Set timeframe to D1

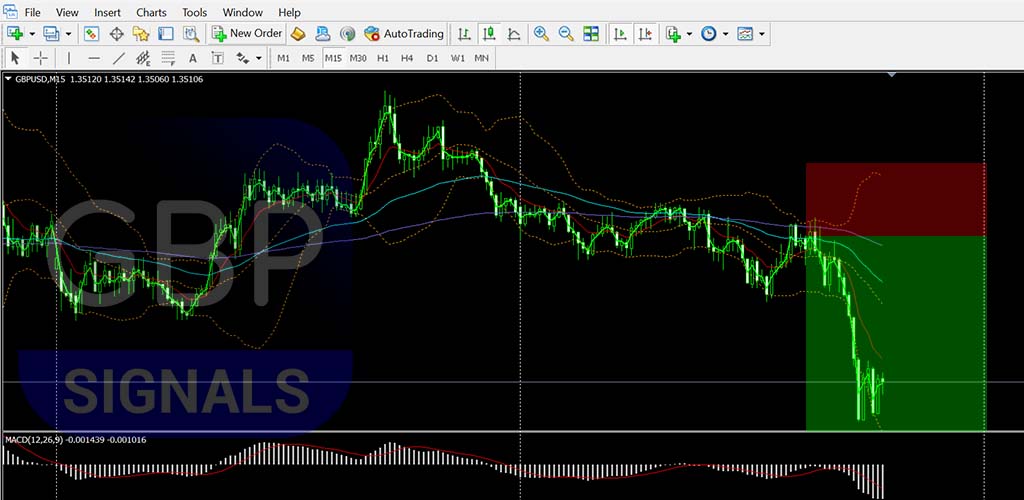tap(432, 58)
